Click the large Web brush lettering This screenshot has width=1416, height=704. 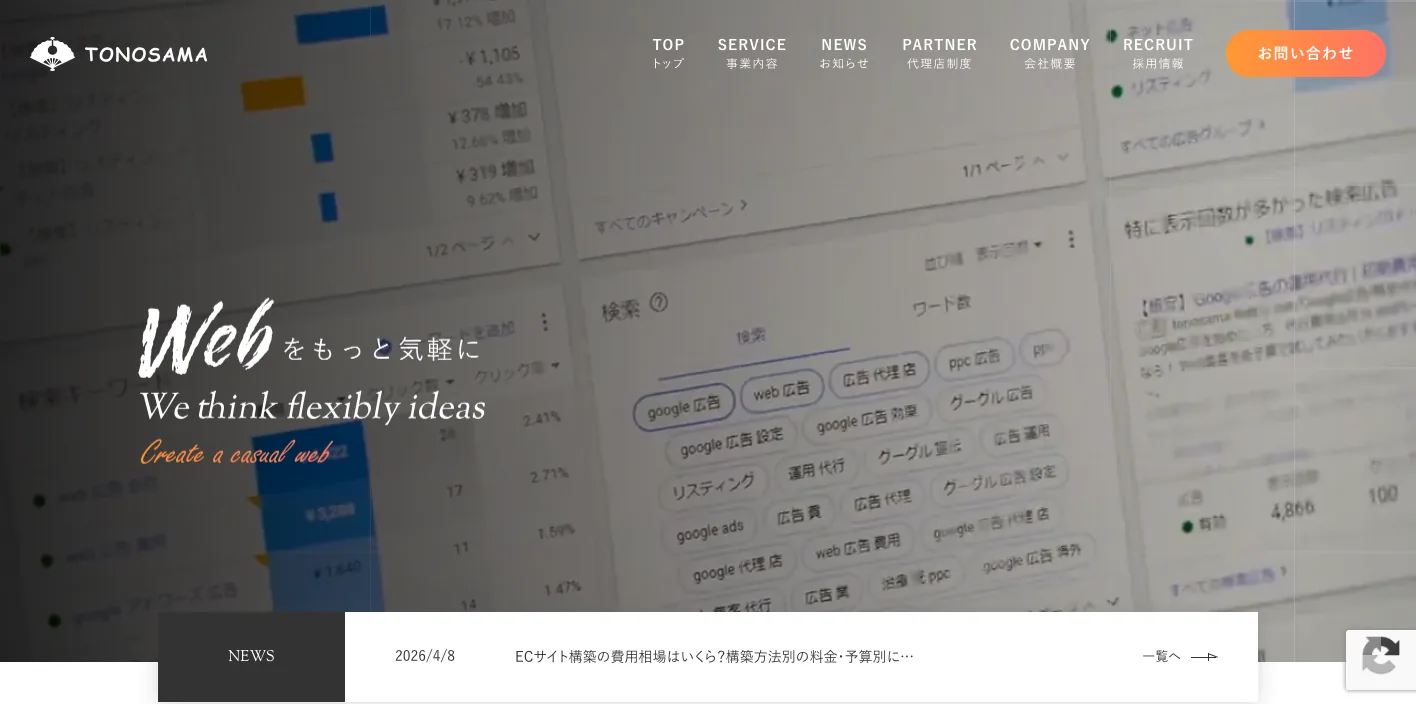[206, 338]
